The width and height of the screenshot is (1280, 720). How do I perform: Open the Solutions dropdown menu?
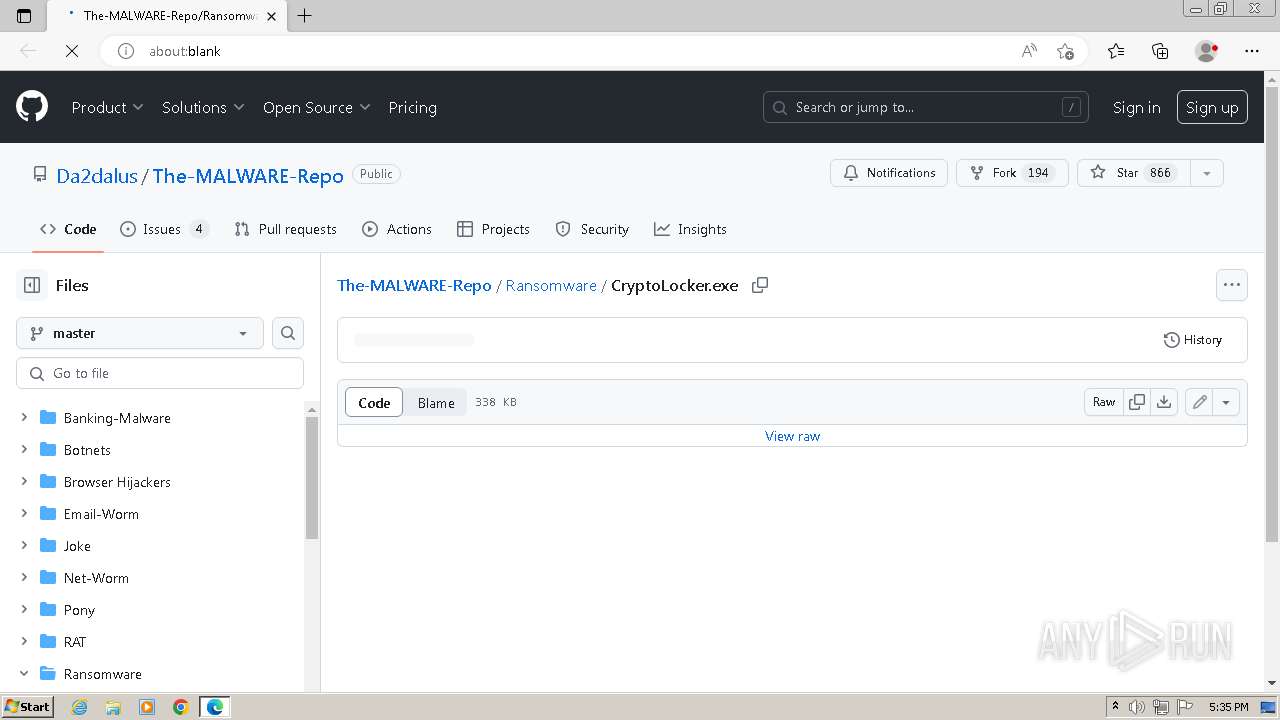203,107
